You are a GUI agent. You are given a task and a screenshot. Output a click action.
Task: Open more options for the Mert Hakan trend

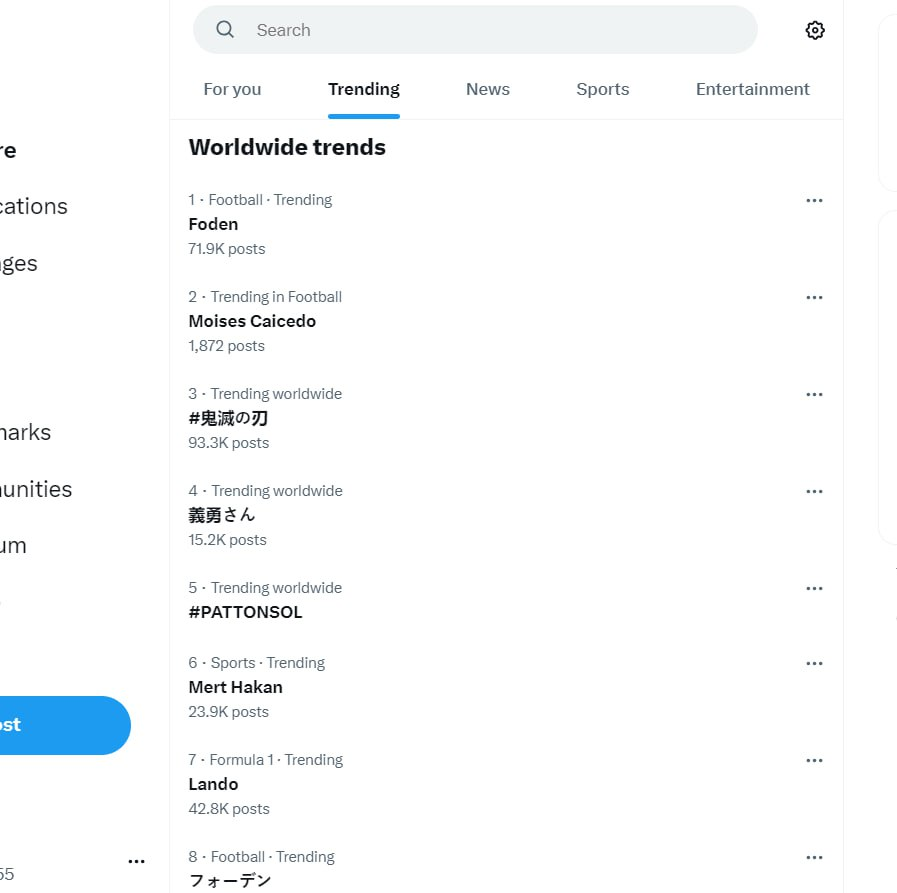pyautogui.click(x=814, y=663)
